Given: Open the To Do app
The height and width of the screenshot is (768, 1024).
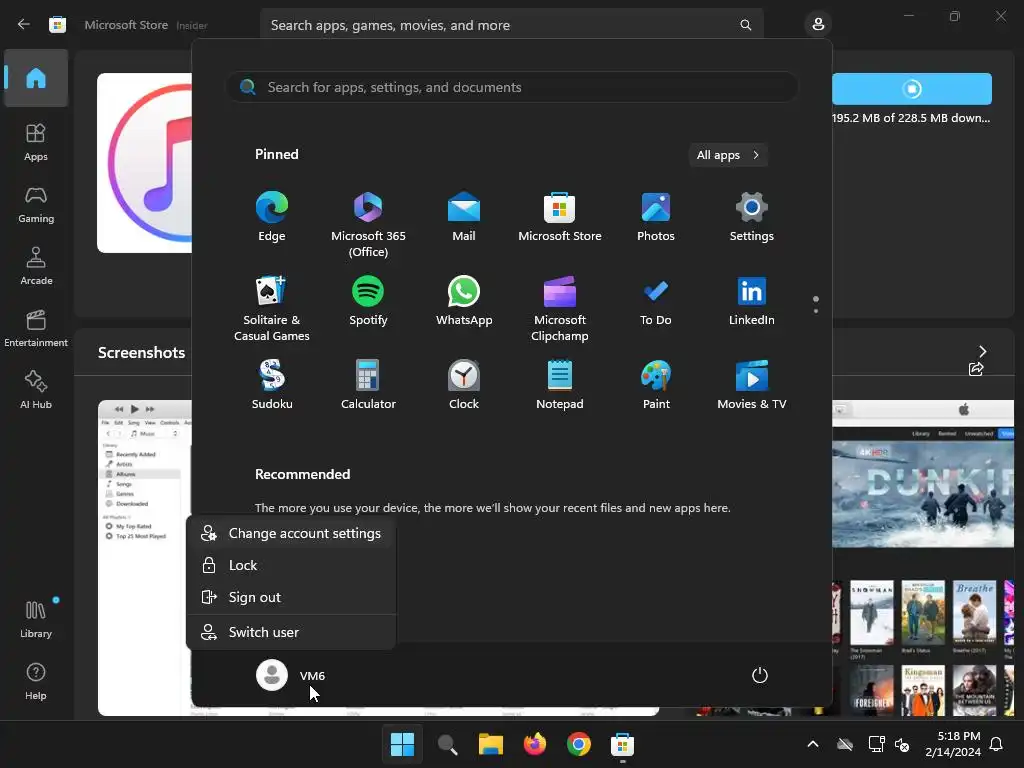Looking at the screenshot, I should tap(656, 302).
